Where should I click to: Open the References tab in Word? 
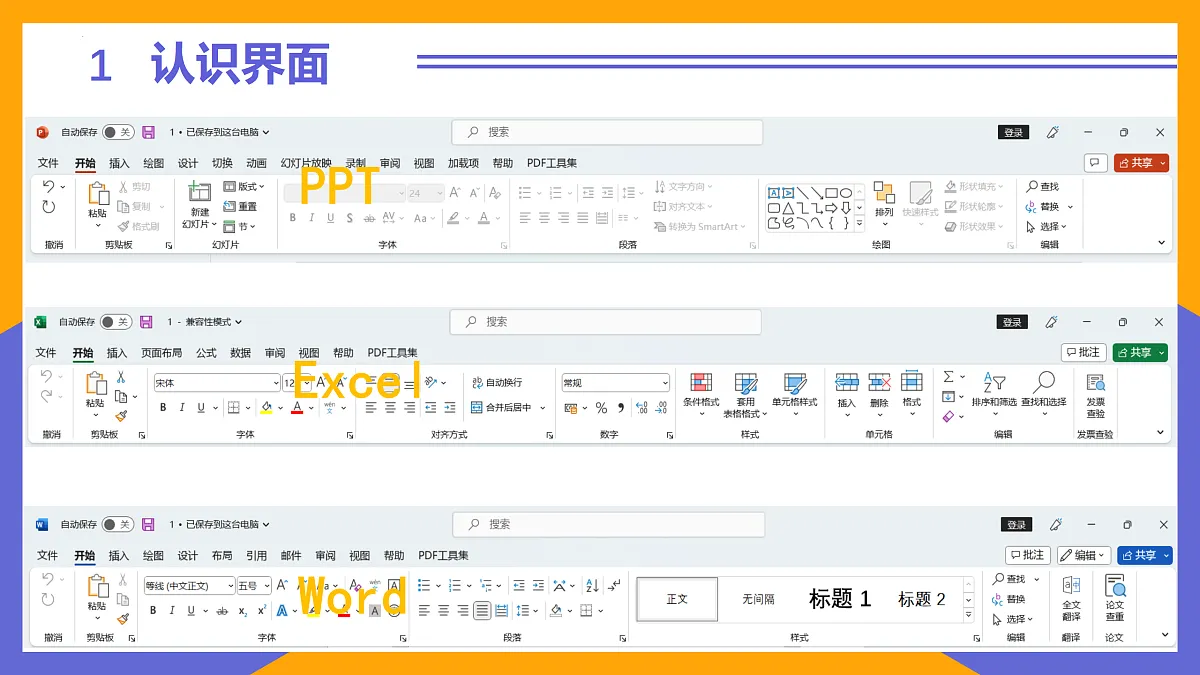point(256,555)
